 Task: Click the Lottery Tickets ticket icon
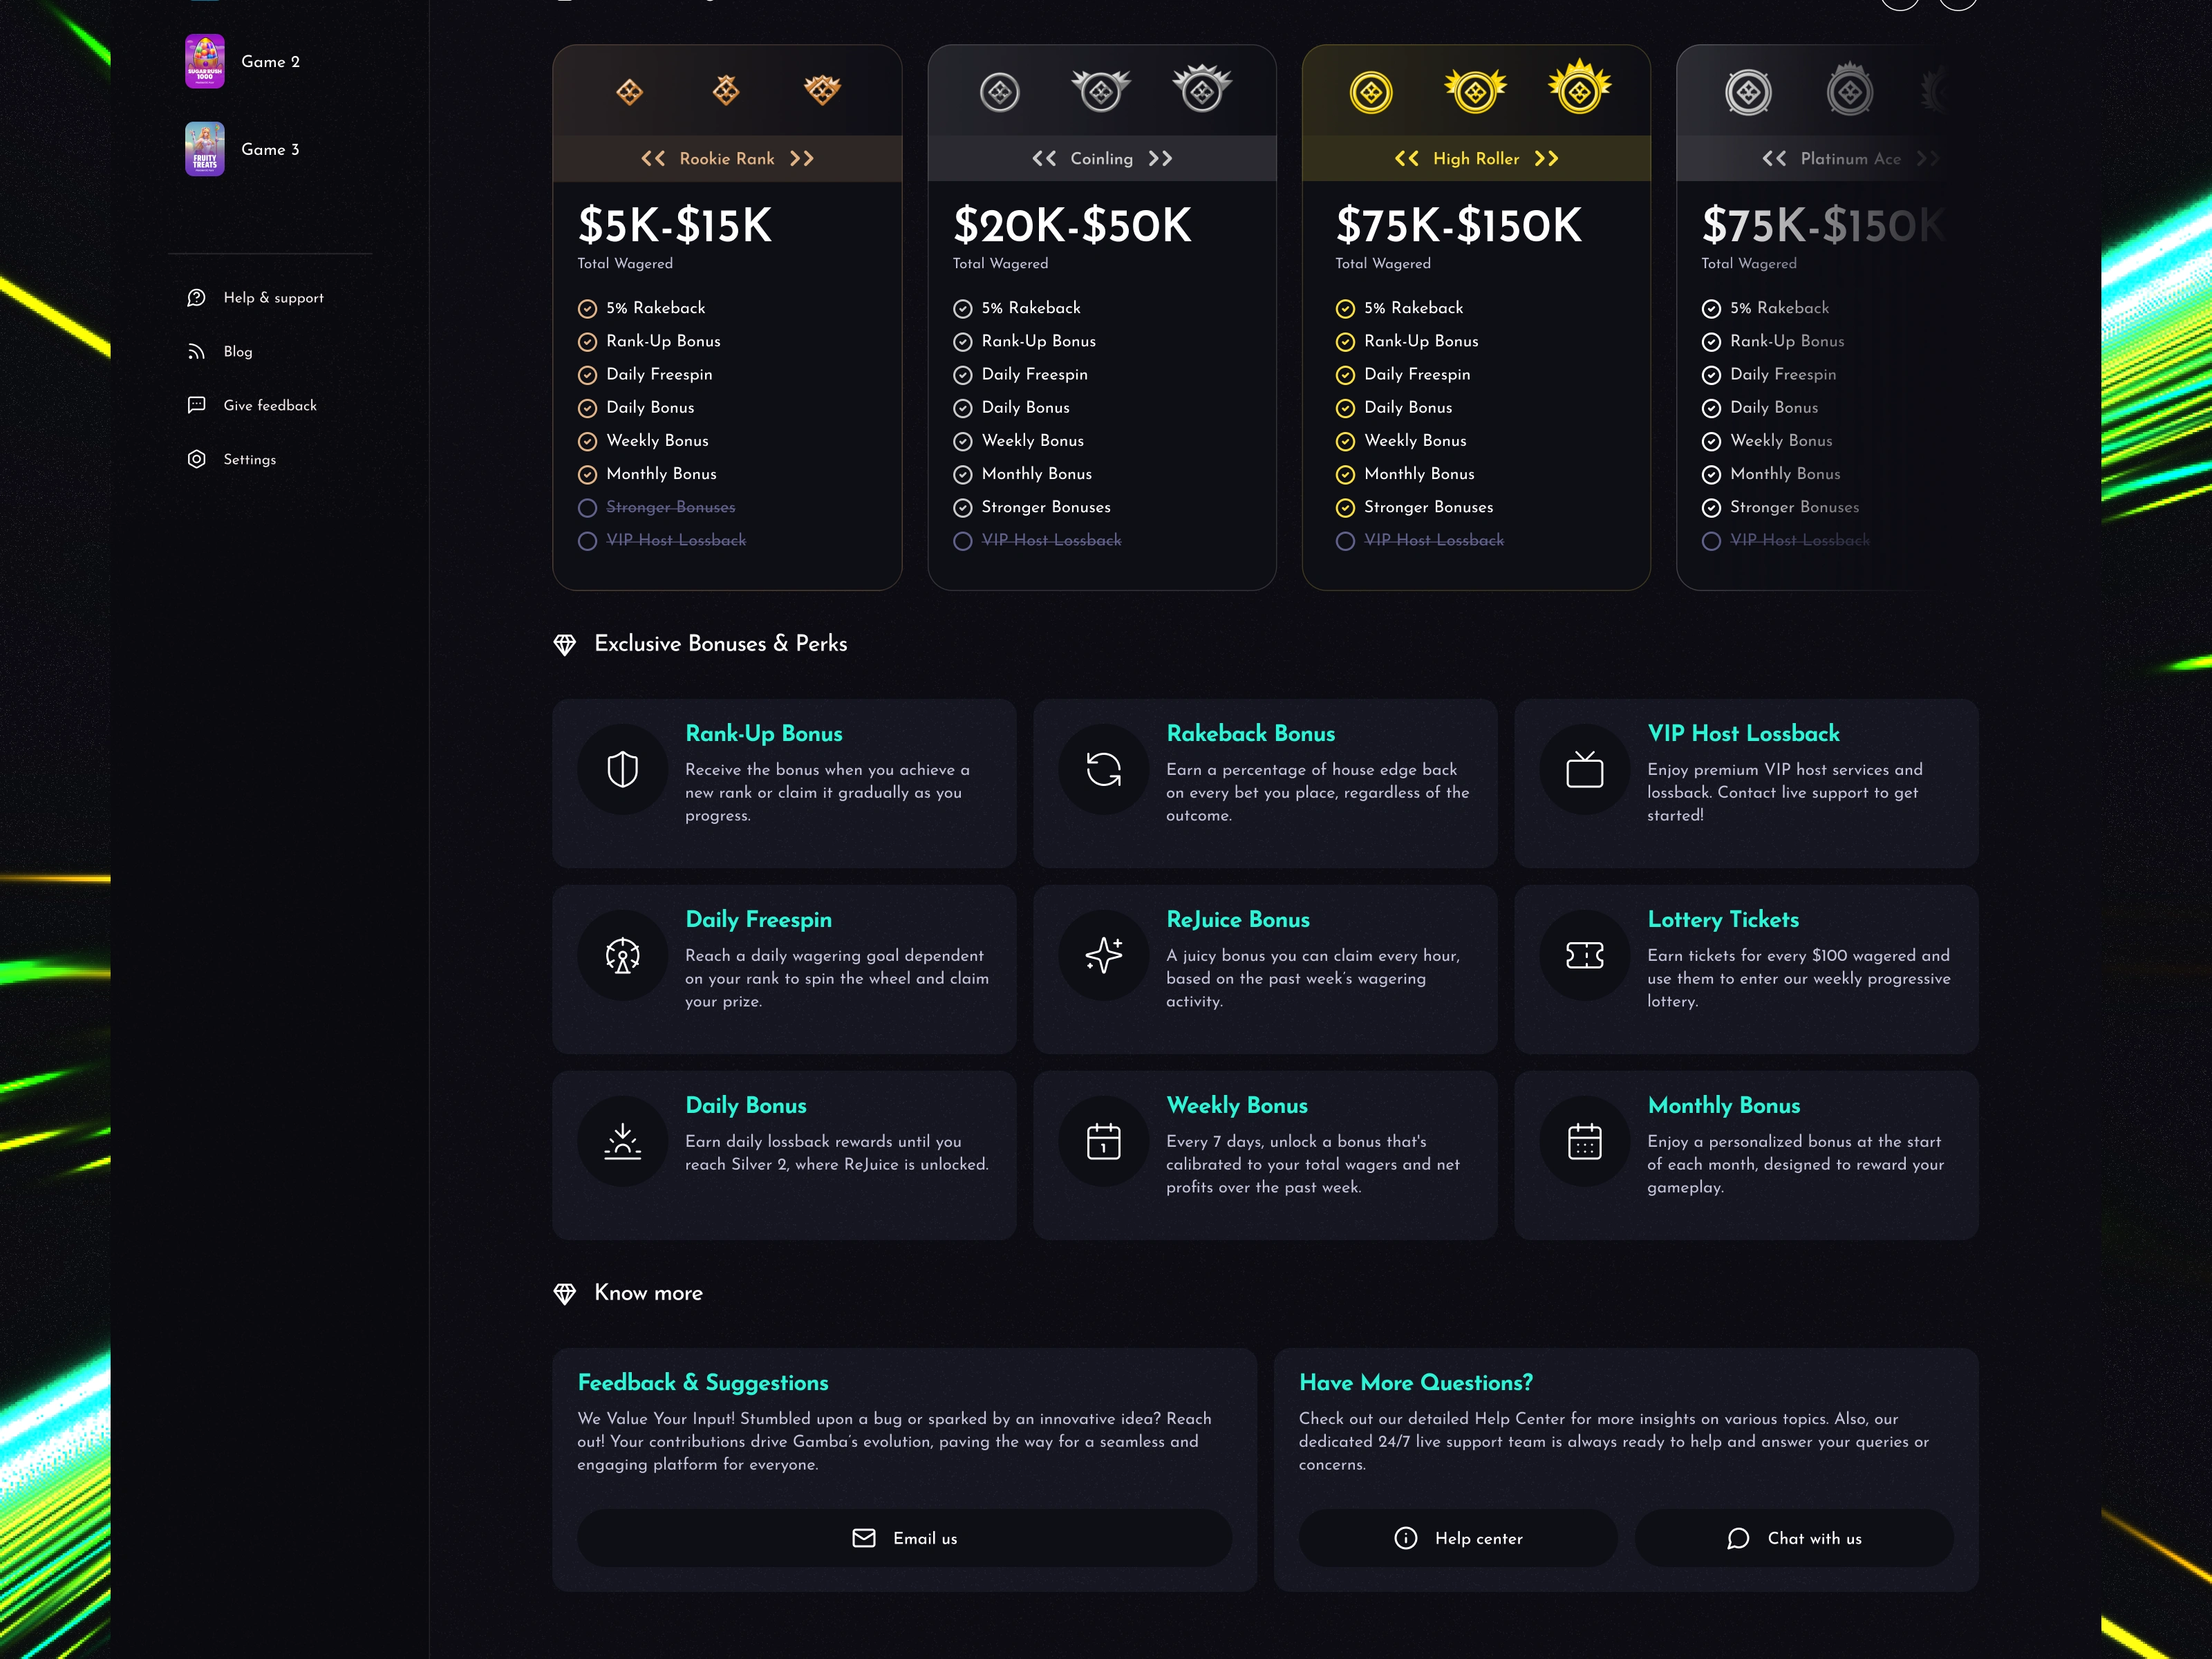pos(1584,955)
